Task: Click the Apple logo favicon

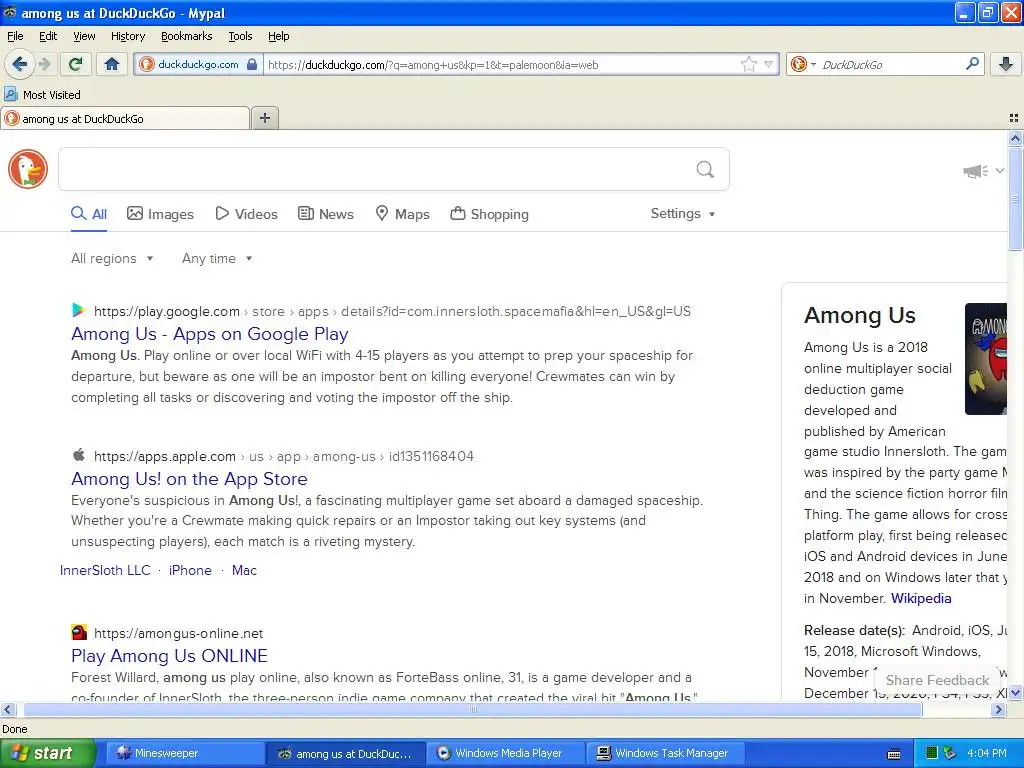Action: point(78,455)
